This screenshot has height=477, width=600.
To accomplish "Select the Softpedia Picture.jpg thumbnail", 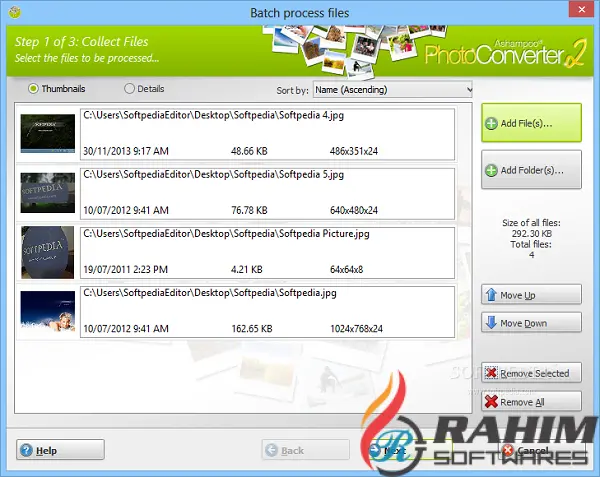I will point(48,252).
